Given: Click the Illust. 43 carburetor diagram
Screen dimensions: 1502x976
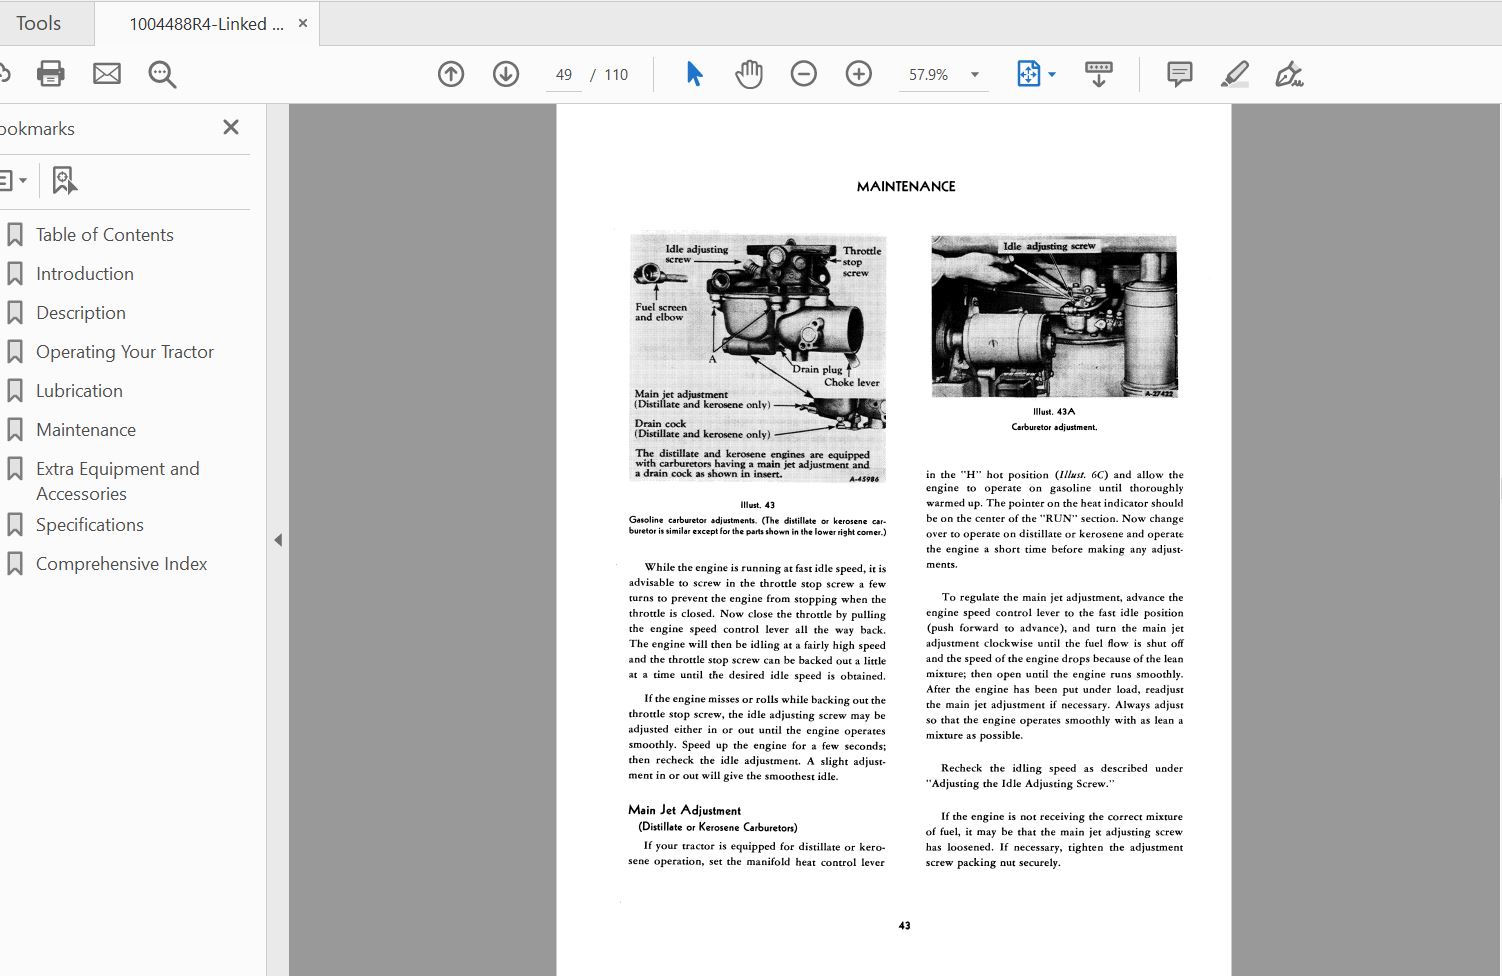Looking at the screenshot, I should coord(757,358).
